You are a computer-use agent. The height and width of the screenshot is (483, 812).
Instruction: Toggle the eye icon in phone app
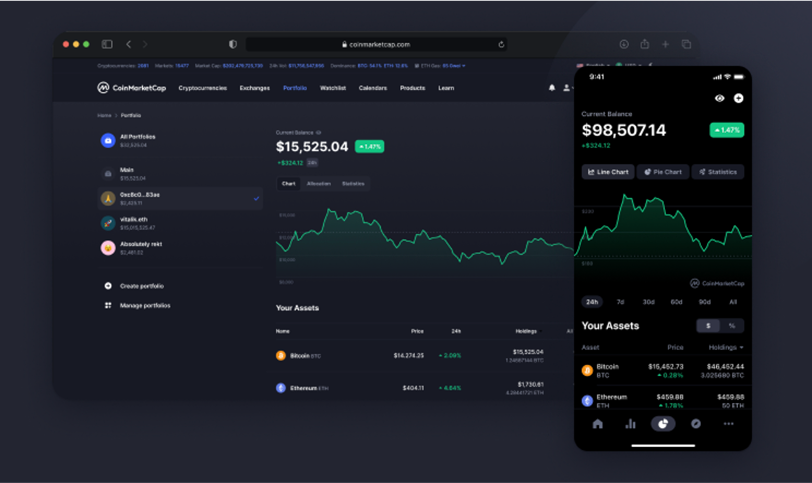click(x=719, y=98)
